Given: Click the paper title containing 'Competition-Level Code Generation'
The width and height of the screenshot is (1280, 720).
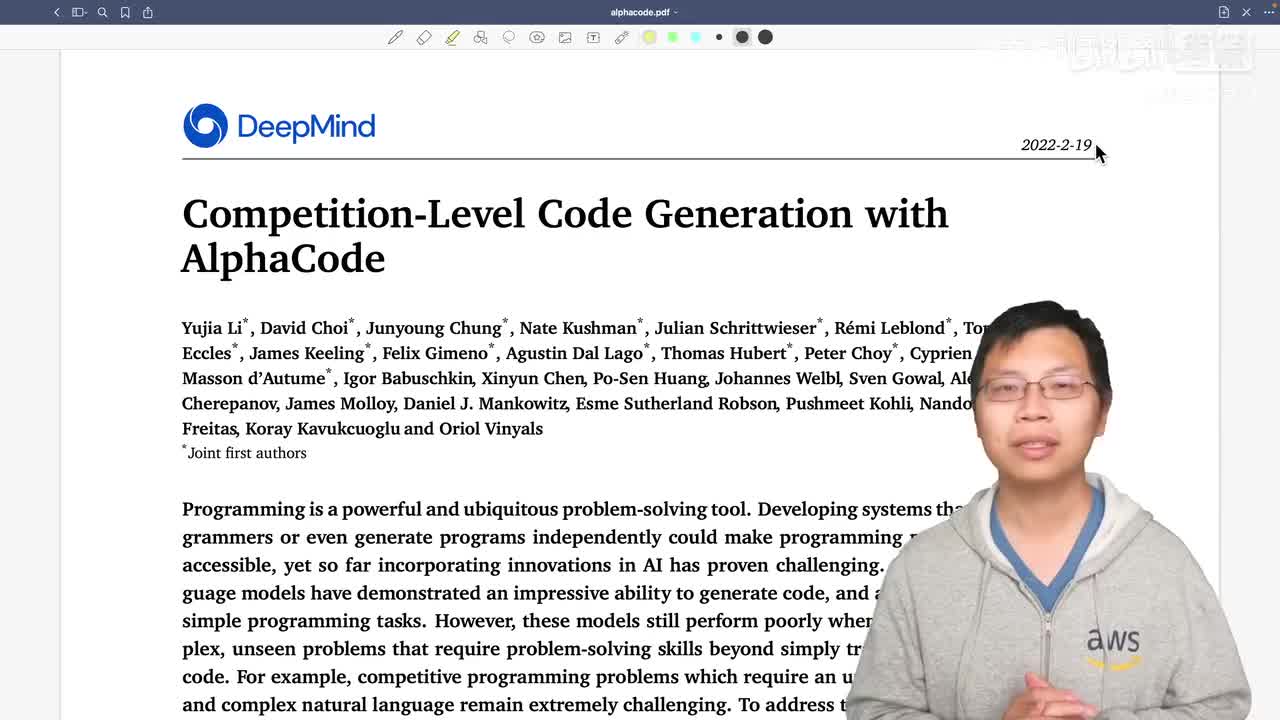Looking at the screenshot, I should click(565, 236).
